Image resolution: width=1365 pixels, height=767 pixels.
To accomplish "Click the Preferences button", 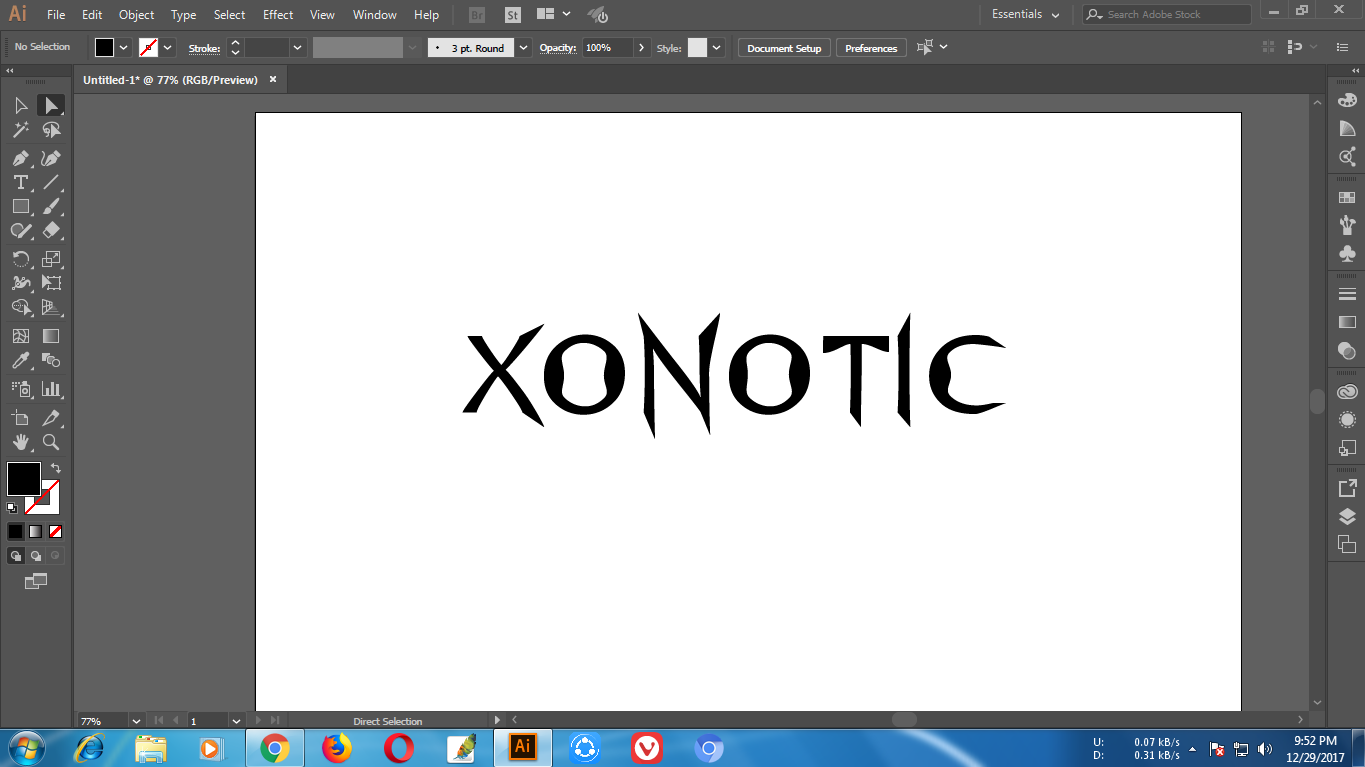I will [x=871, y=48].
